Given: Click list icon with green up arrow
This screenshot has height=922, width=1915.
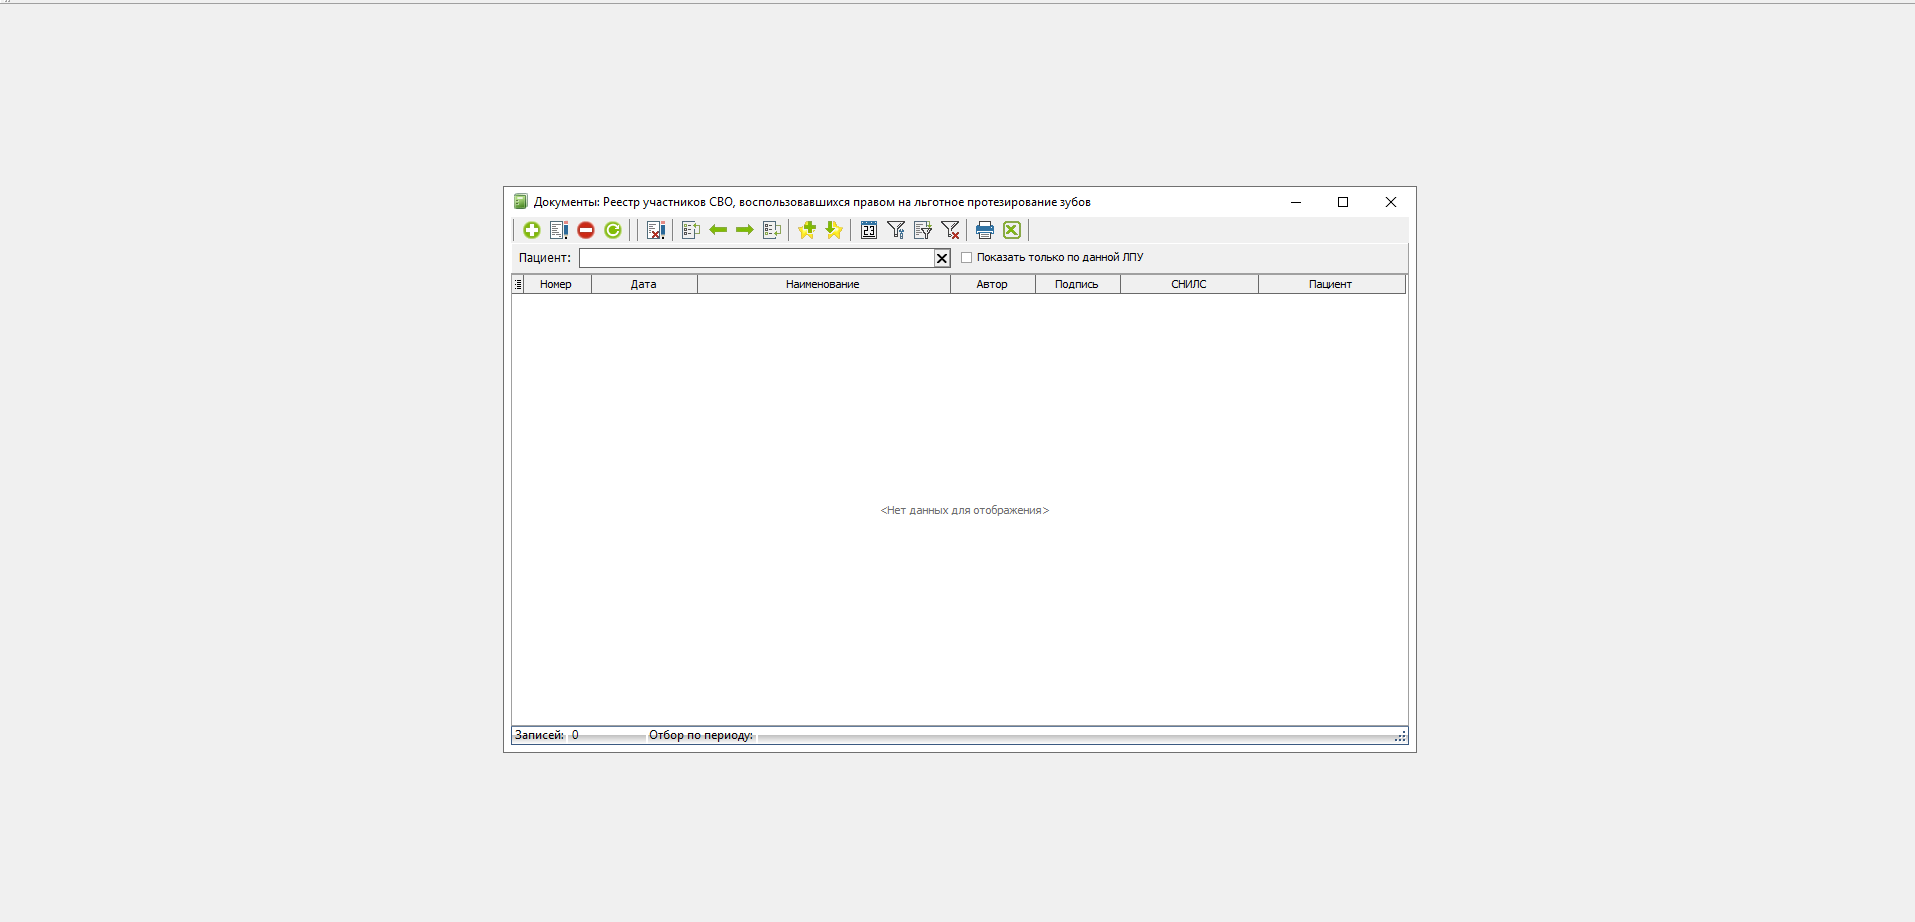Looking at the screenshot, I should click(x=691, y=230).
